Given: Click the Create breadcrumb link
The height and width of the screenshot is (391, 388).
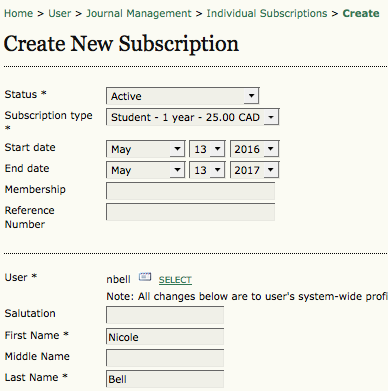Looking at the screenshot, I should [x=361, y=13].
